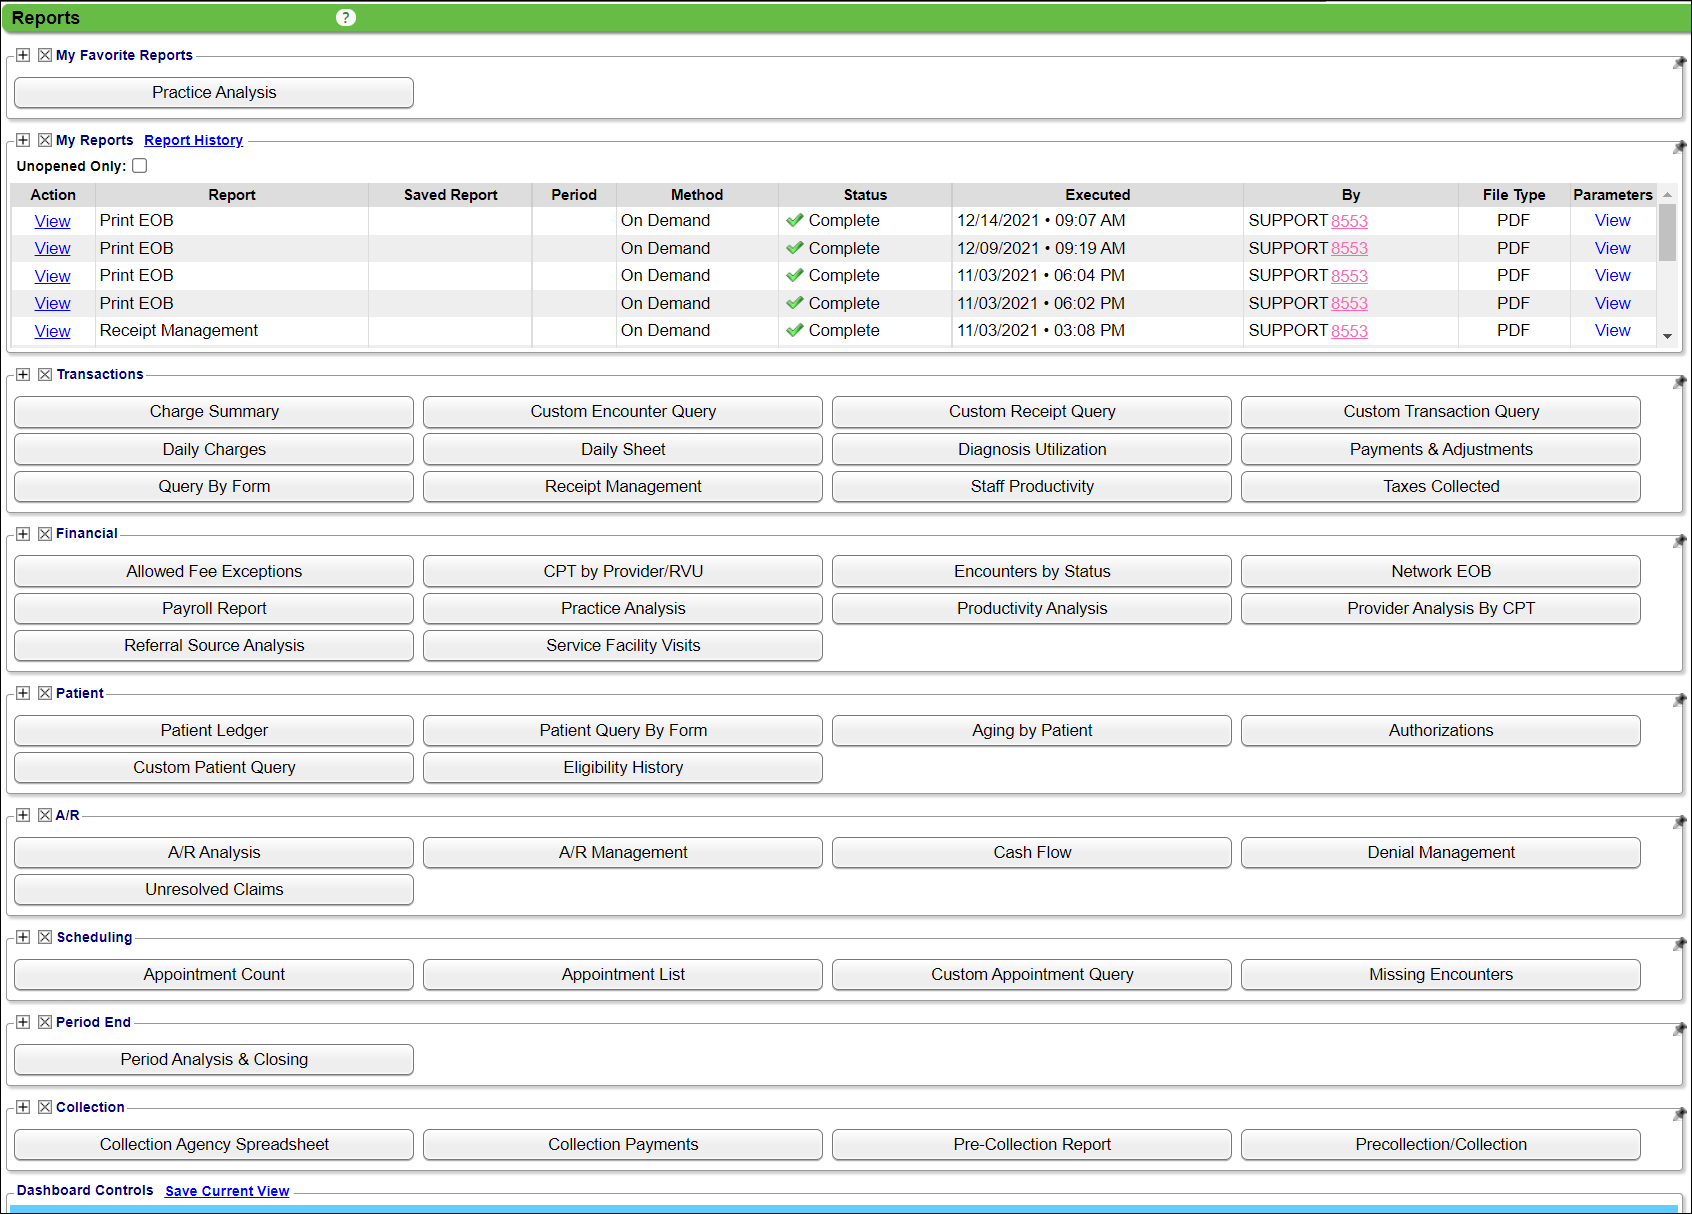Image resolution: width=1692 pixels, height=1214 pixels.
Task: Click Save Current View link
Action: point(227,1191)
